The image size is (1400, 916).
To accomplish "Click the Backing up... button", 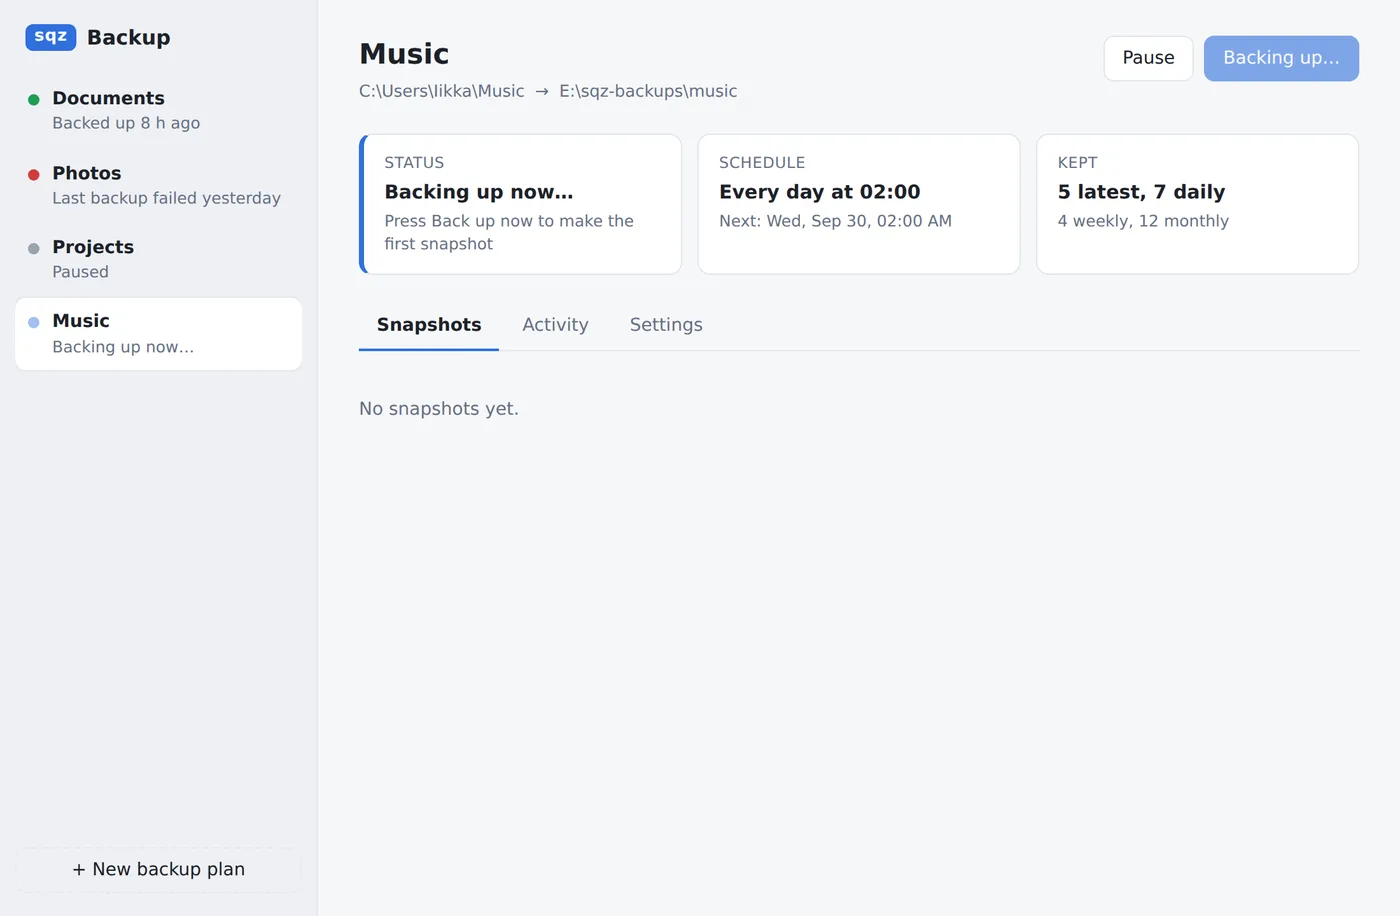I will pos(1281,58).
